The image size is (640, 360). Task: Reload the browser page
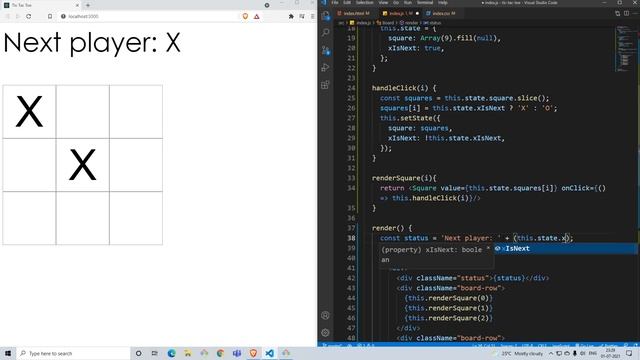(x=29, y=16)
